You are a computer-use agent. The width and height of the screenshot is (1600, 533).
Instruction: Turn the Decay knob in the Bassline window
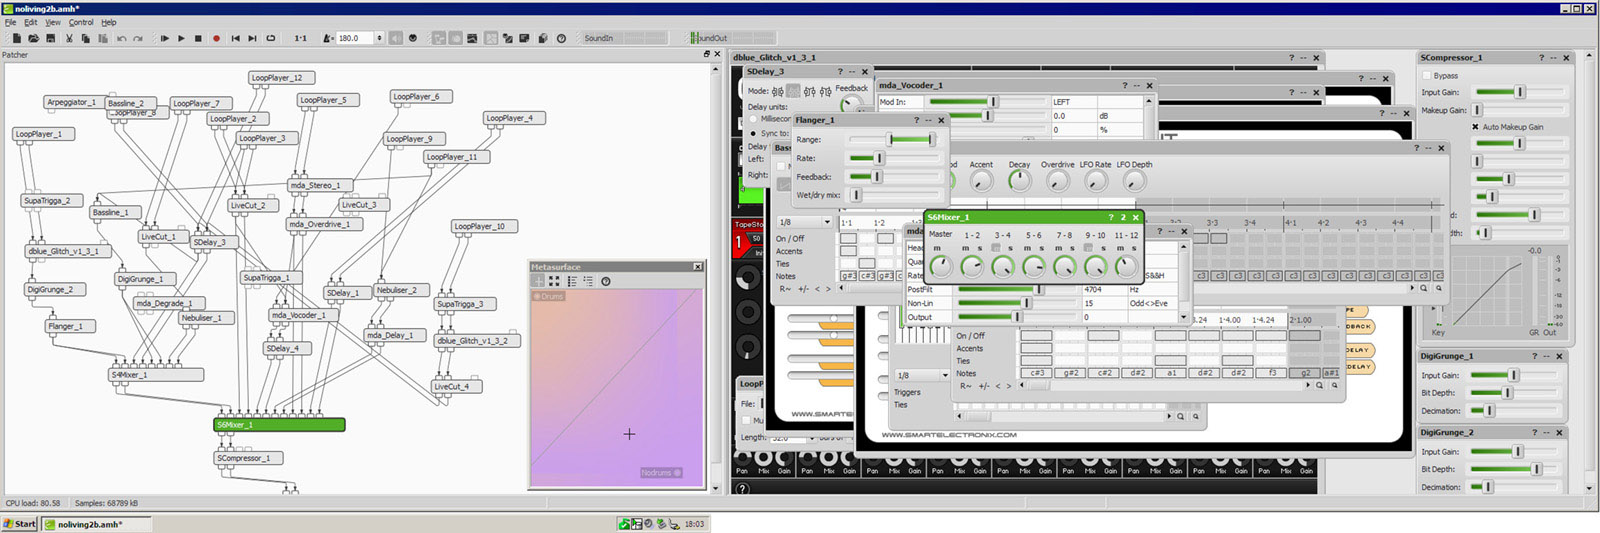[1019, 181]
